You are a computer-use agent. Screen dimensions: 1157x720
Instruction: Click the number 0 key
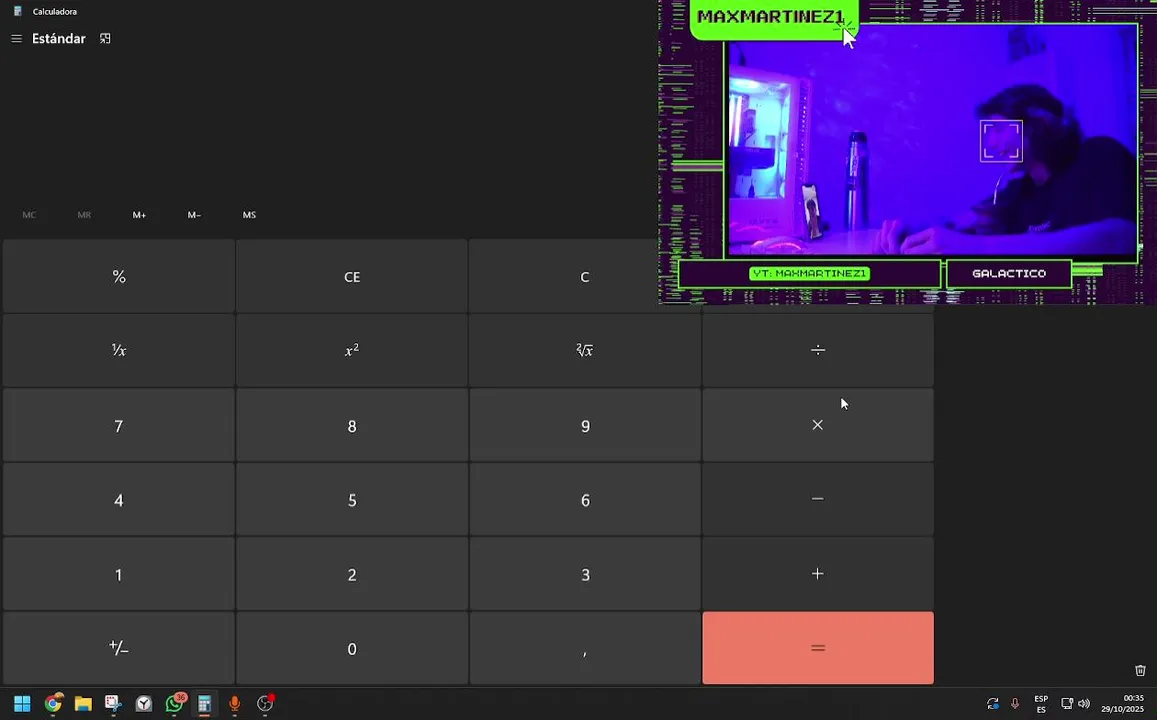point(352,648)
